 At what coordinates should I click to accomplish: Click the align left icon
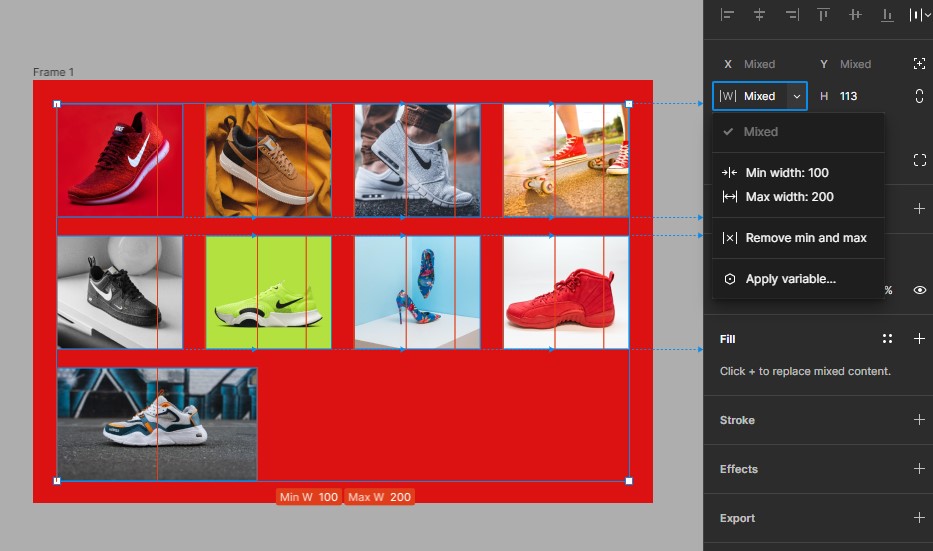tap(728, 15)
